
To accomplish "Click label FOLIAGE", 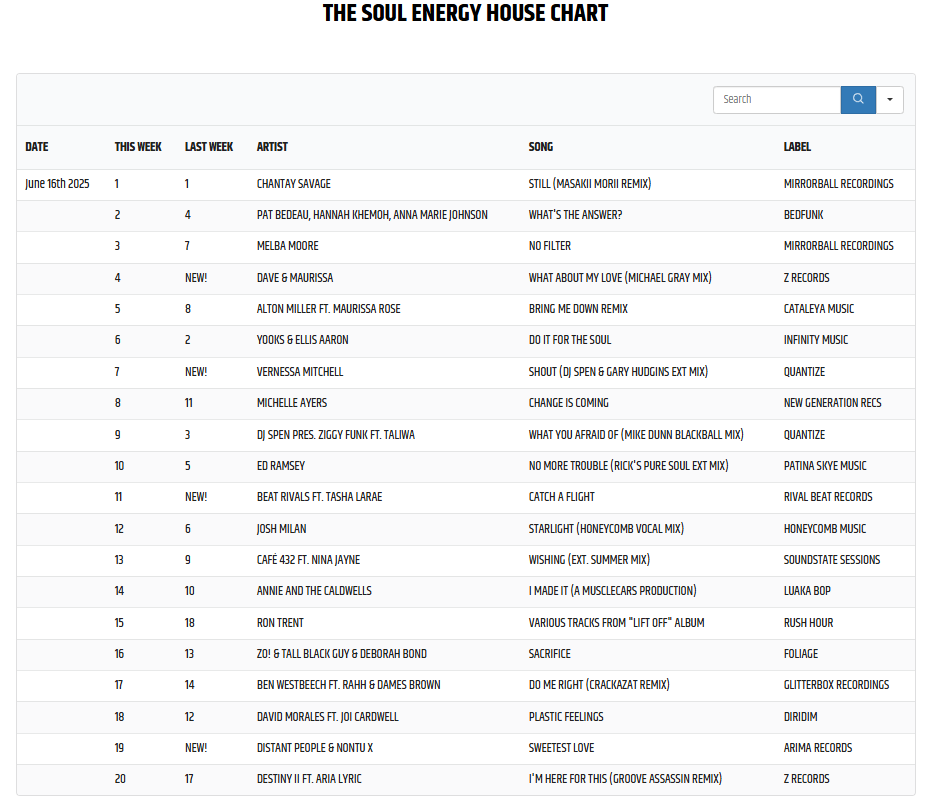I will pyautogui.click(x=800, y=654).
